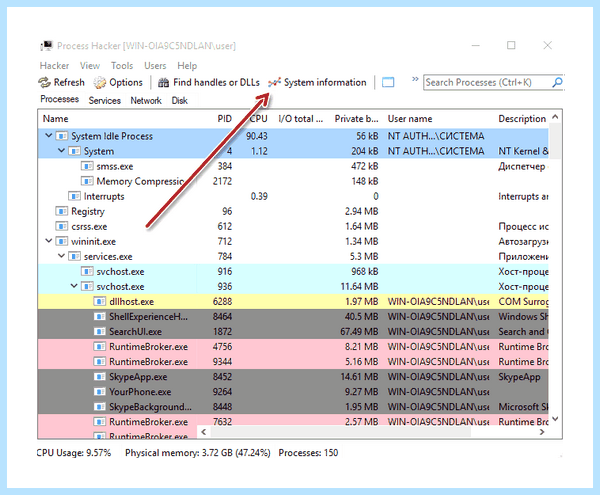Open the Hacker menu
Image resolution: width=600 pixels, height=495 pixels.
coord(54,66)
